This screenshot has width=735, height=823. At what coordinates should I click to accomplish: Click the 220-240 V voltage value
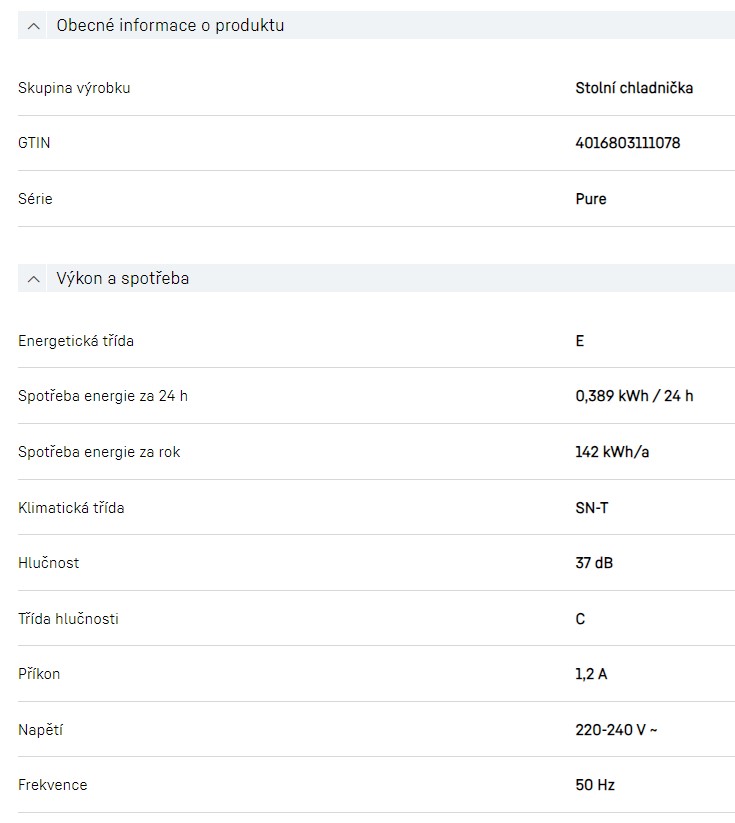click(616, 730)
